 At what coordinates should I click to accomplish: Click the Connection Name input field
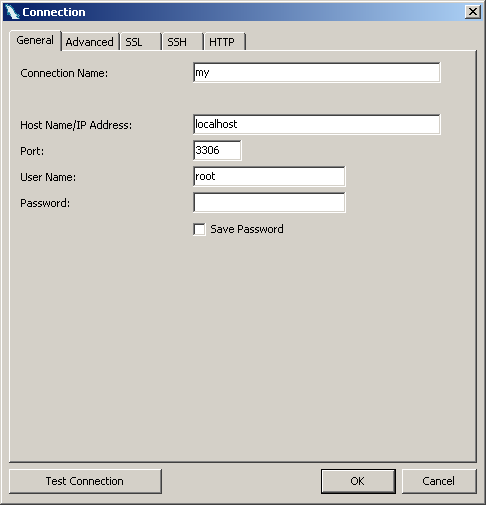[x=317, y=72]
